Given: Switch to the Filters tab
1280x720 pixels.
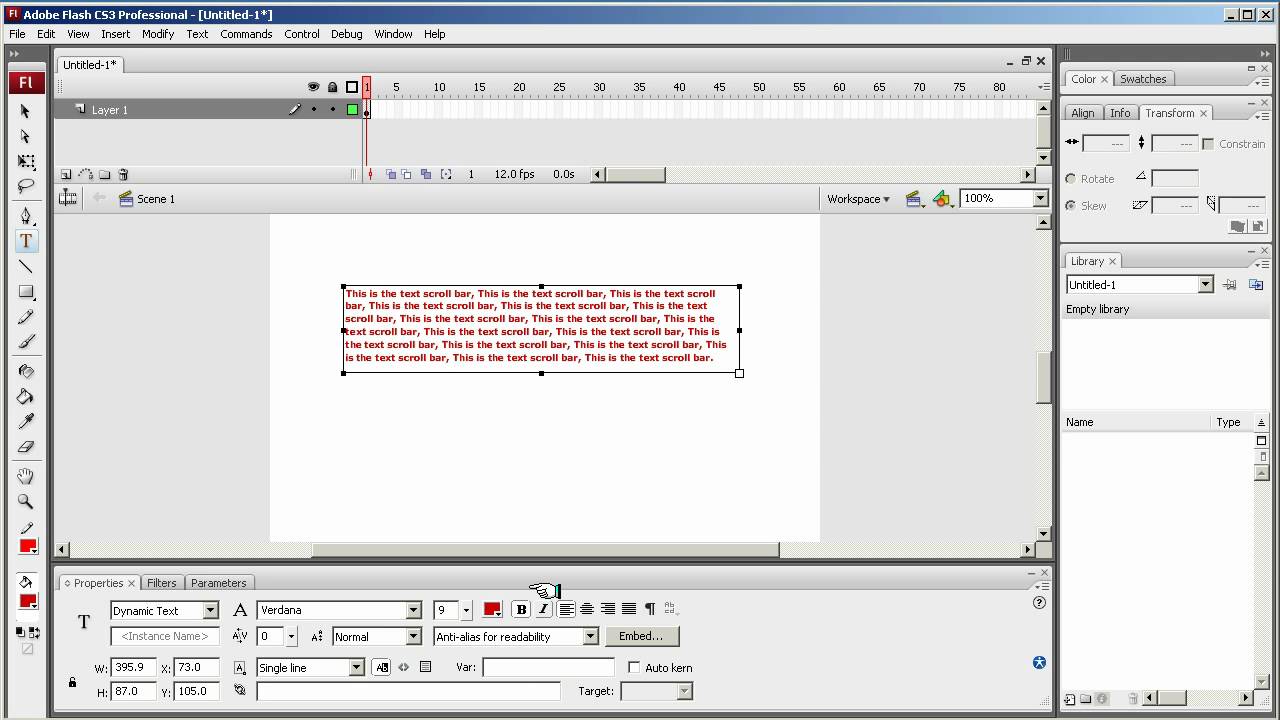Looking at the screenshot, I should pyautogui.click(x=161, y=583).
